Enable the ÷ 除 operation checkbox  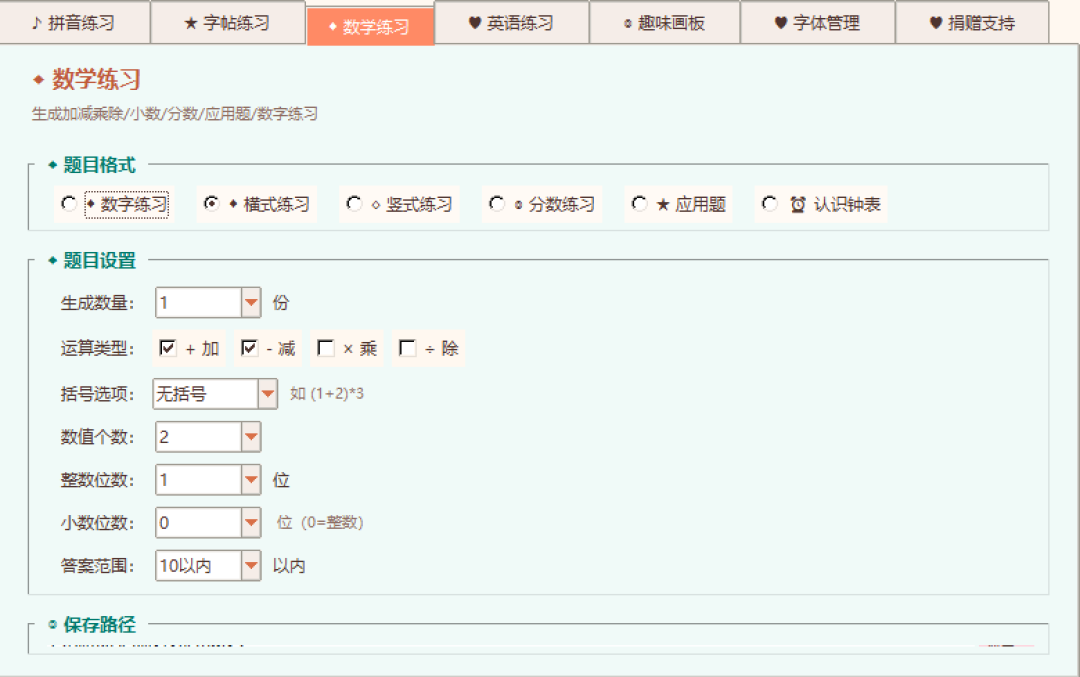click(x=408, y=348)
